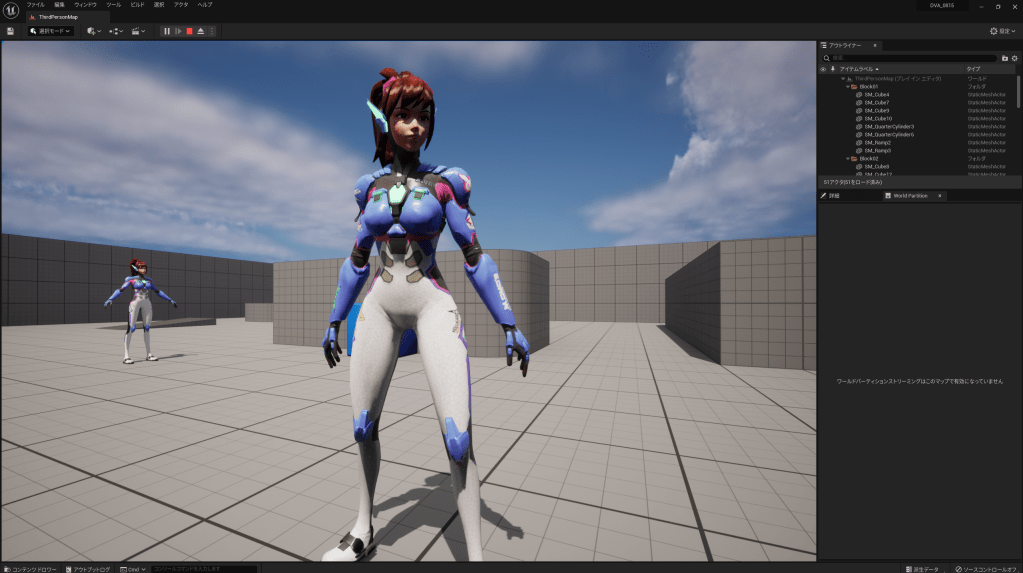Pause the play-in-editor simulation
Screen dimensions: 1023x573
tap(167, 31)
